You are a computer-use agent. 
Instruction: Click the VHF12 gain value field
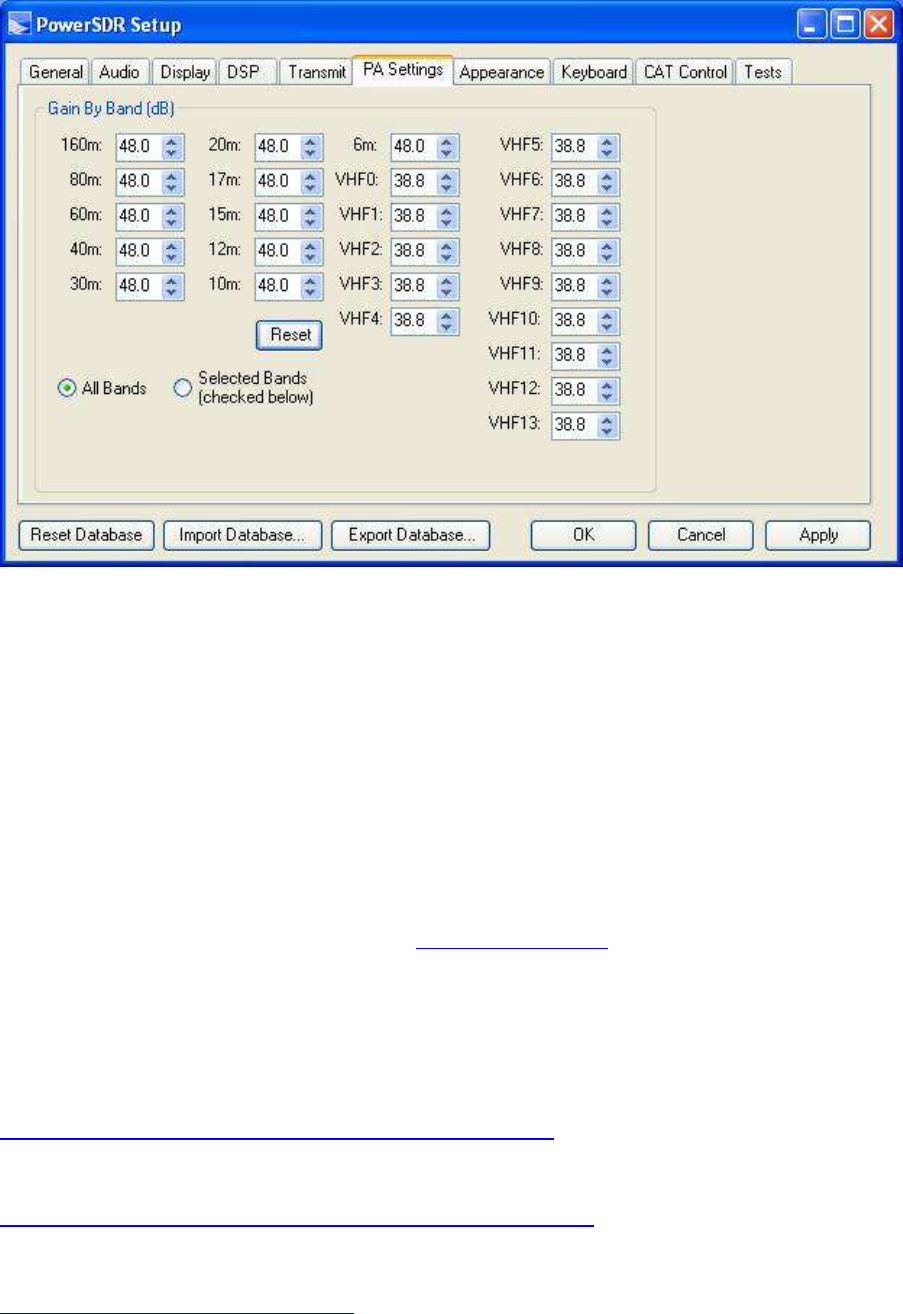574,389
